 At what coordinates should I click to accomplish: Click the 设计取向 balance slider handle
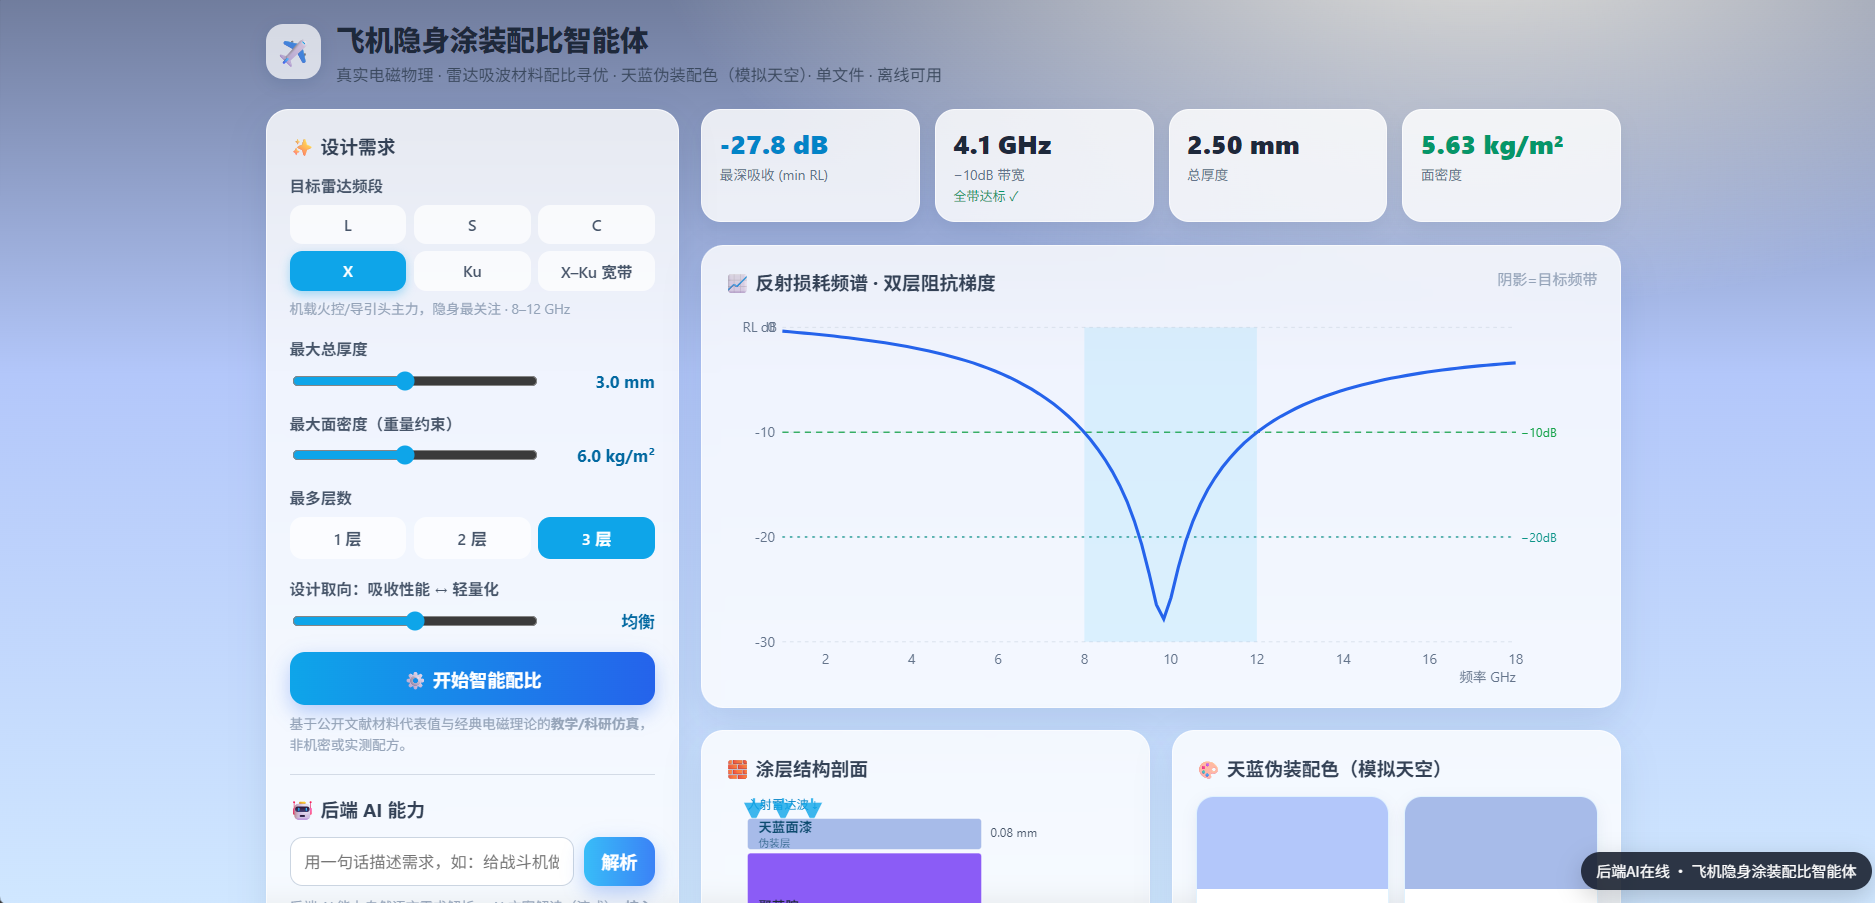pyautogui.click(x=415, y=621)
